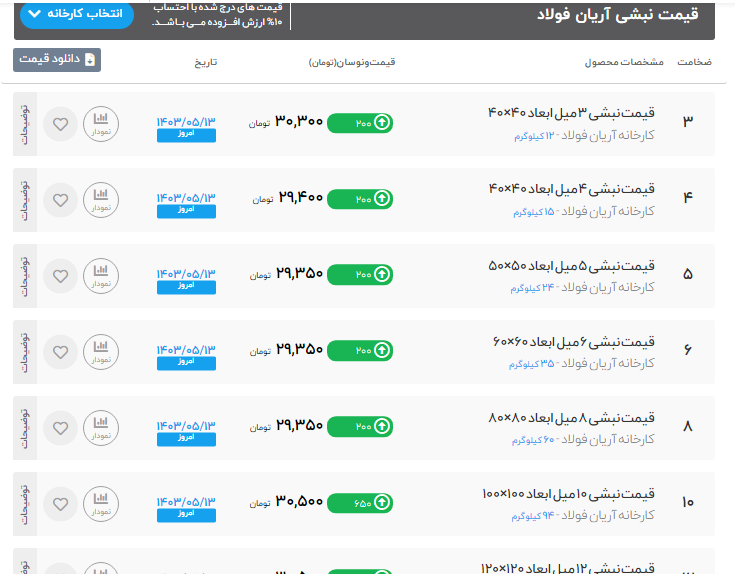735x574 pixels.
Task: Click the تاریخ column header
Action: click(x=205, y=62)
